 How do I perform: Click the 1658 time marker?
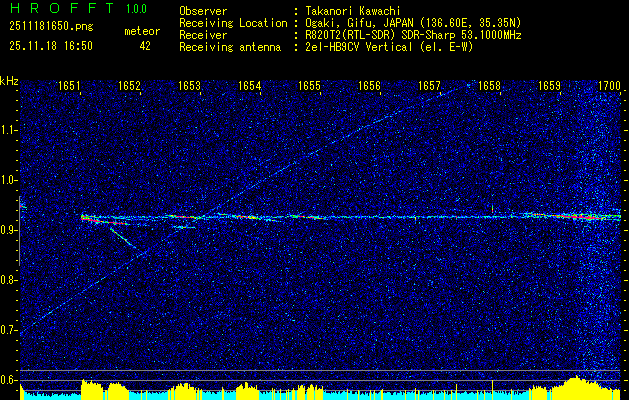(x=489, y=85)
